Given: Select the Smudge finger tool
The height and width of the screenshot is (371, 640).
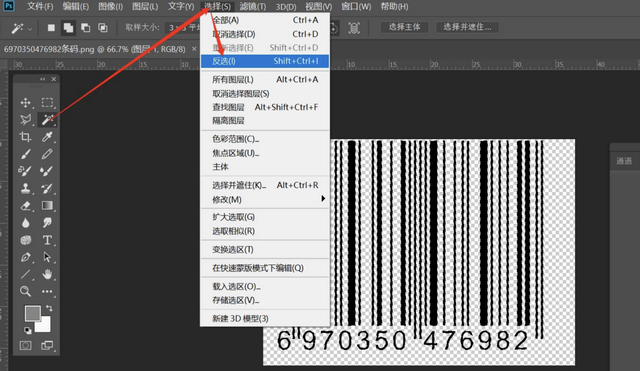Looking at the screenshot, I should [x=47, y=222].
